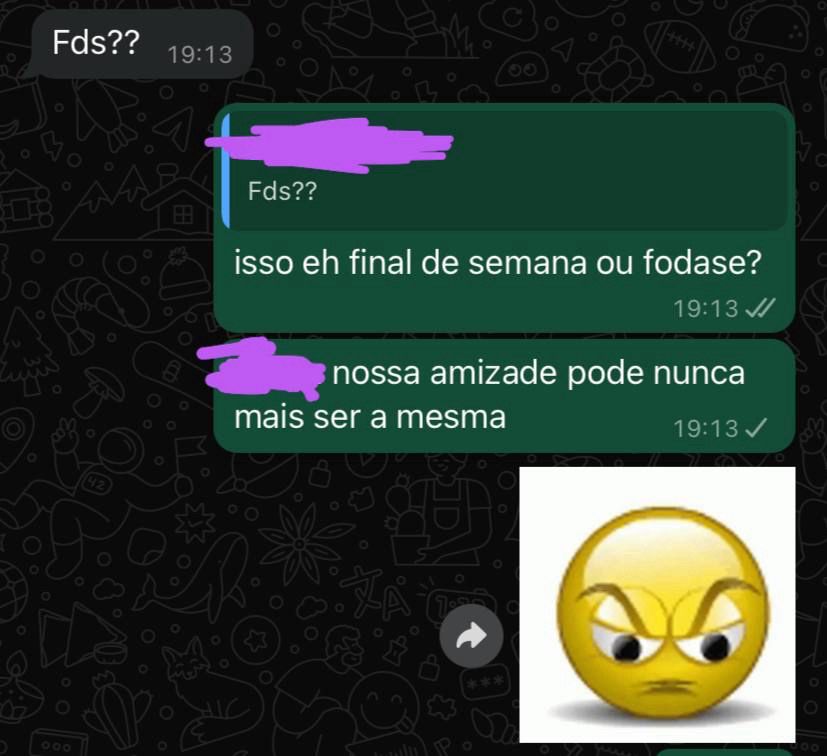
Task: Tap the purple-scribbled mention before "nossa amizade"
Action: (x=261, y=368)
